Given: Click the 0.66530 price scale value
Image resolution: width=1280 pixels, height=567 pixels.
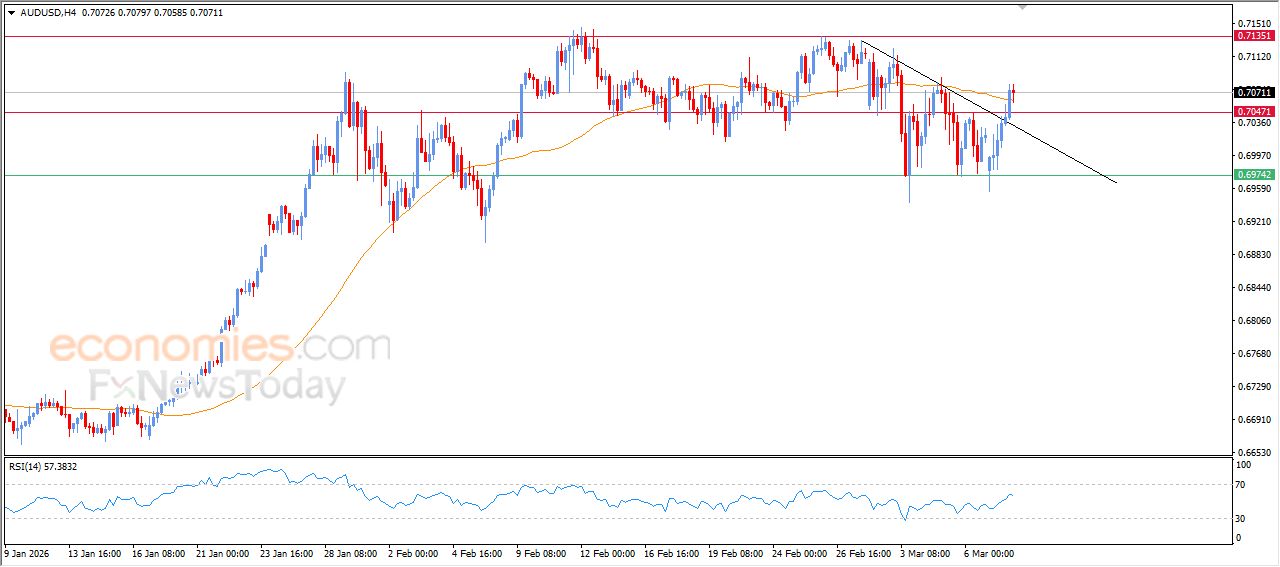Looking at the screenshot, I should (1256, 452).
